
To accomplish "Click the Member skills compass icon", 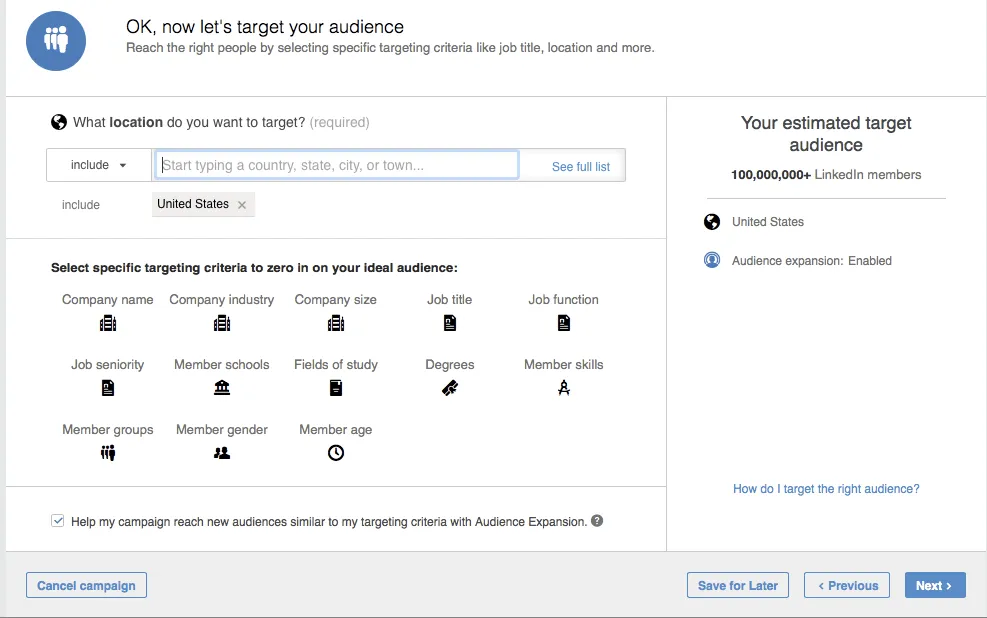I will click(563, 388).
